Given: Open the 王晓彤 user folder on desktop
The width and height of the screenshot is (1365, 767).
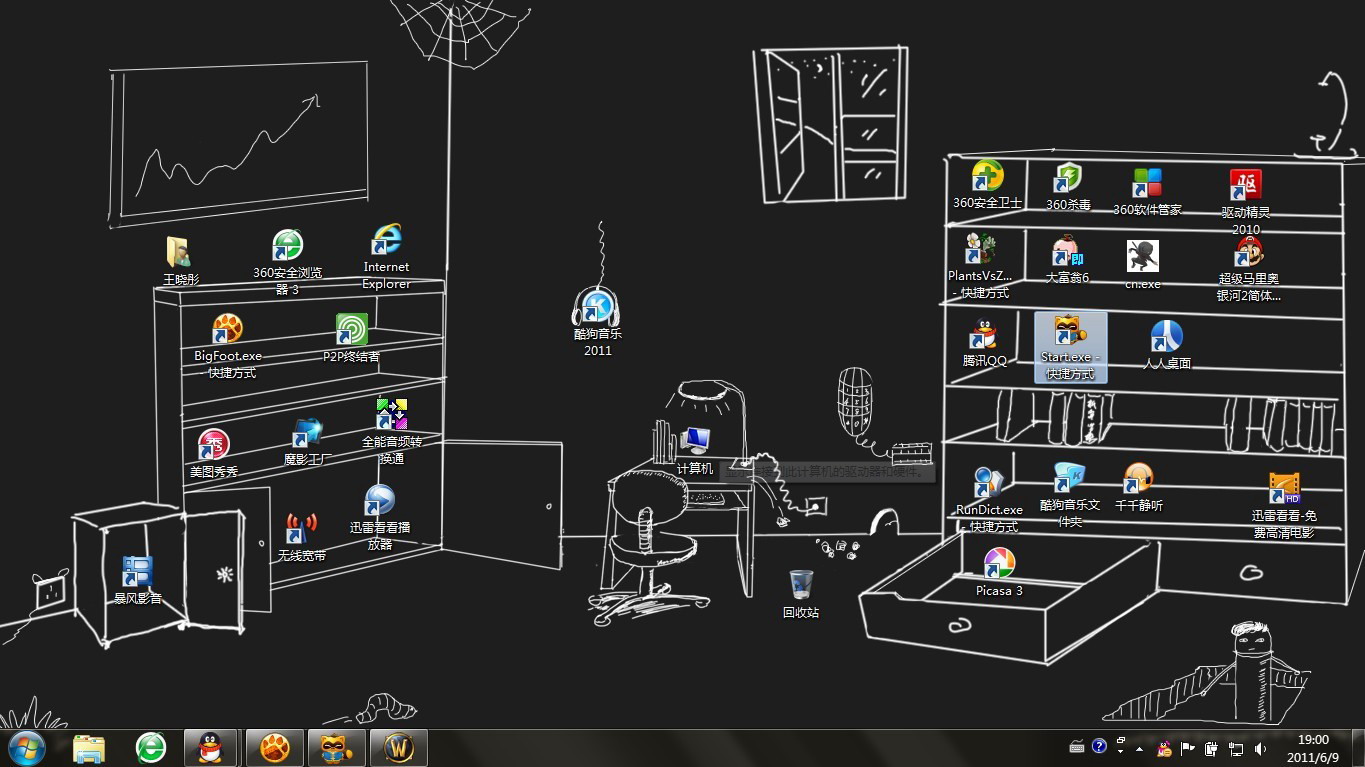Looking at the screenshot, I should (x=181, y=262).
